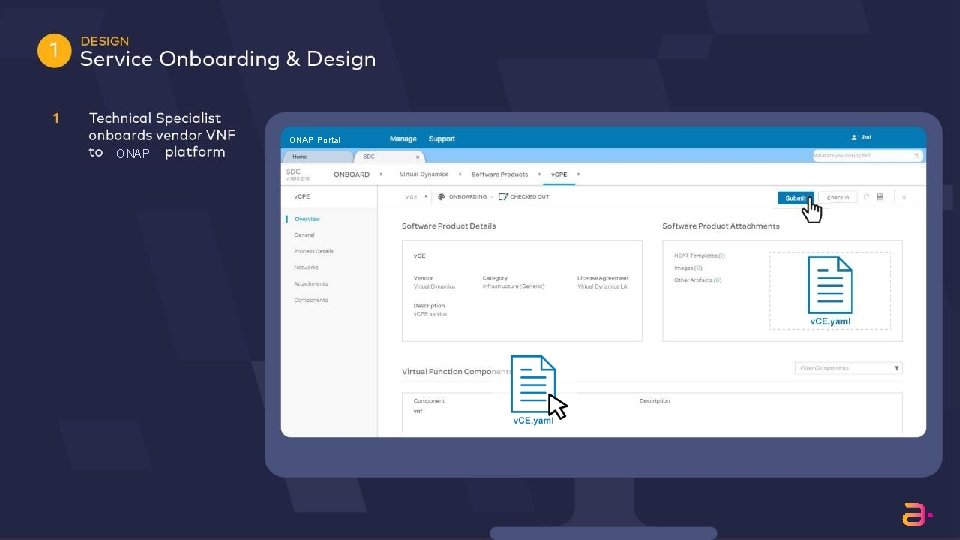Select Attachments in the sidebar
The width and height of the screenshot is (960, 540).
pos(311,284)
